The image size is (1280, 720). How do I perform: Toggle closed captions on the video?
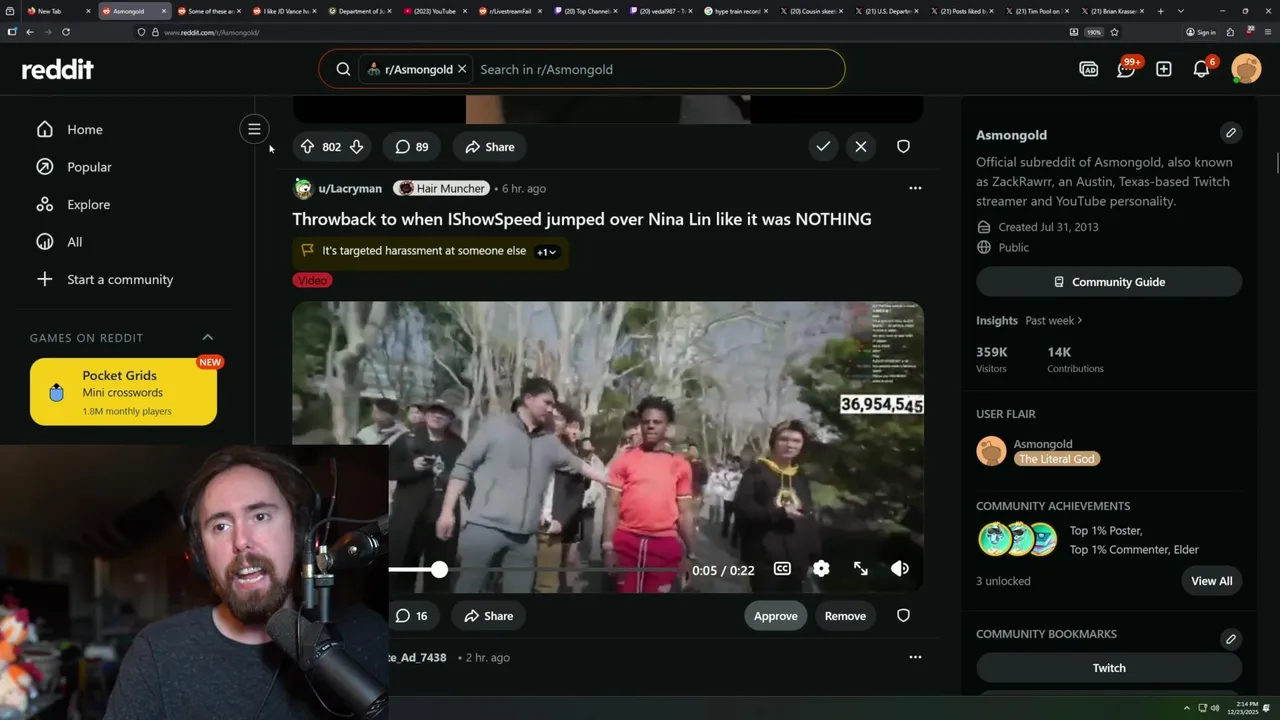click(x=782, y=568)
